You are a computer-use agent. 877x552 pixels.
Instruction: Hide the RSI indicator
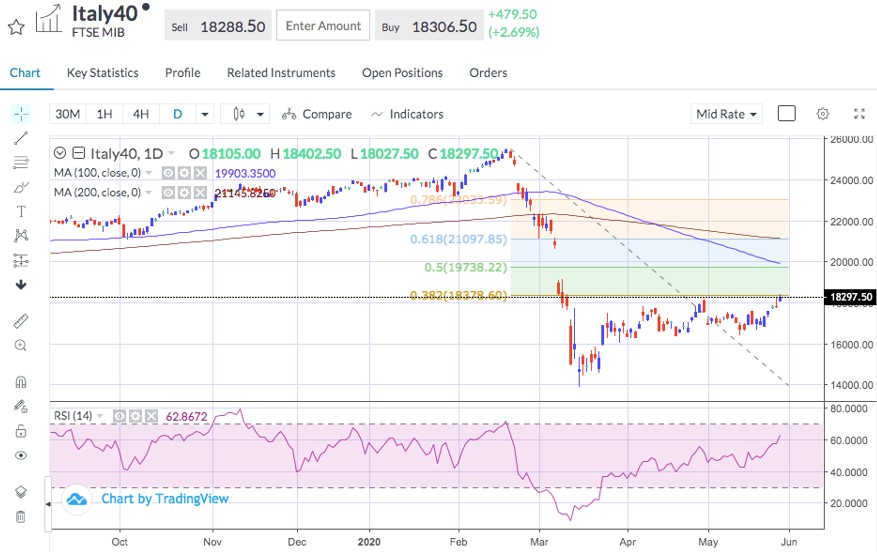click(x=120, y=416)
